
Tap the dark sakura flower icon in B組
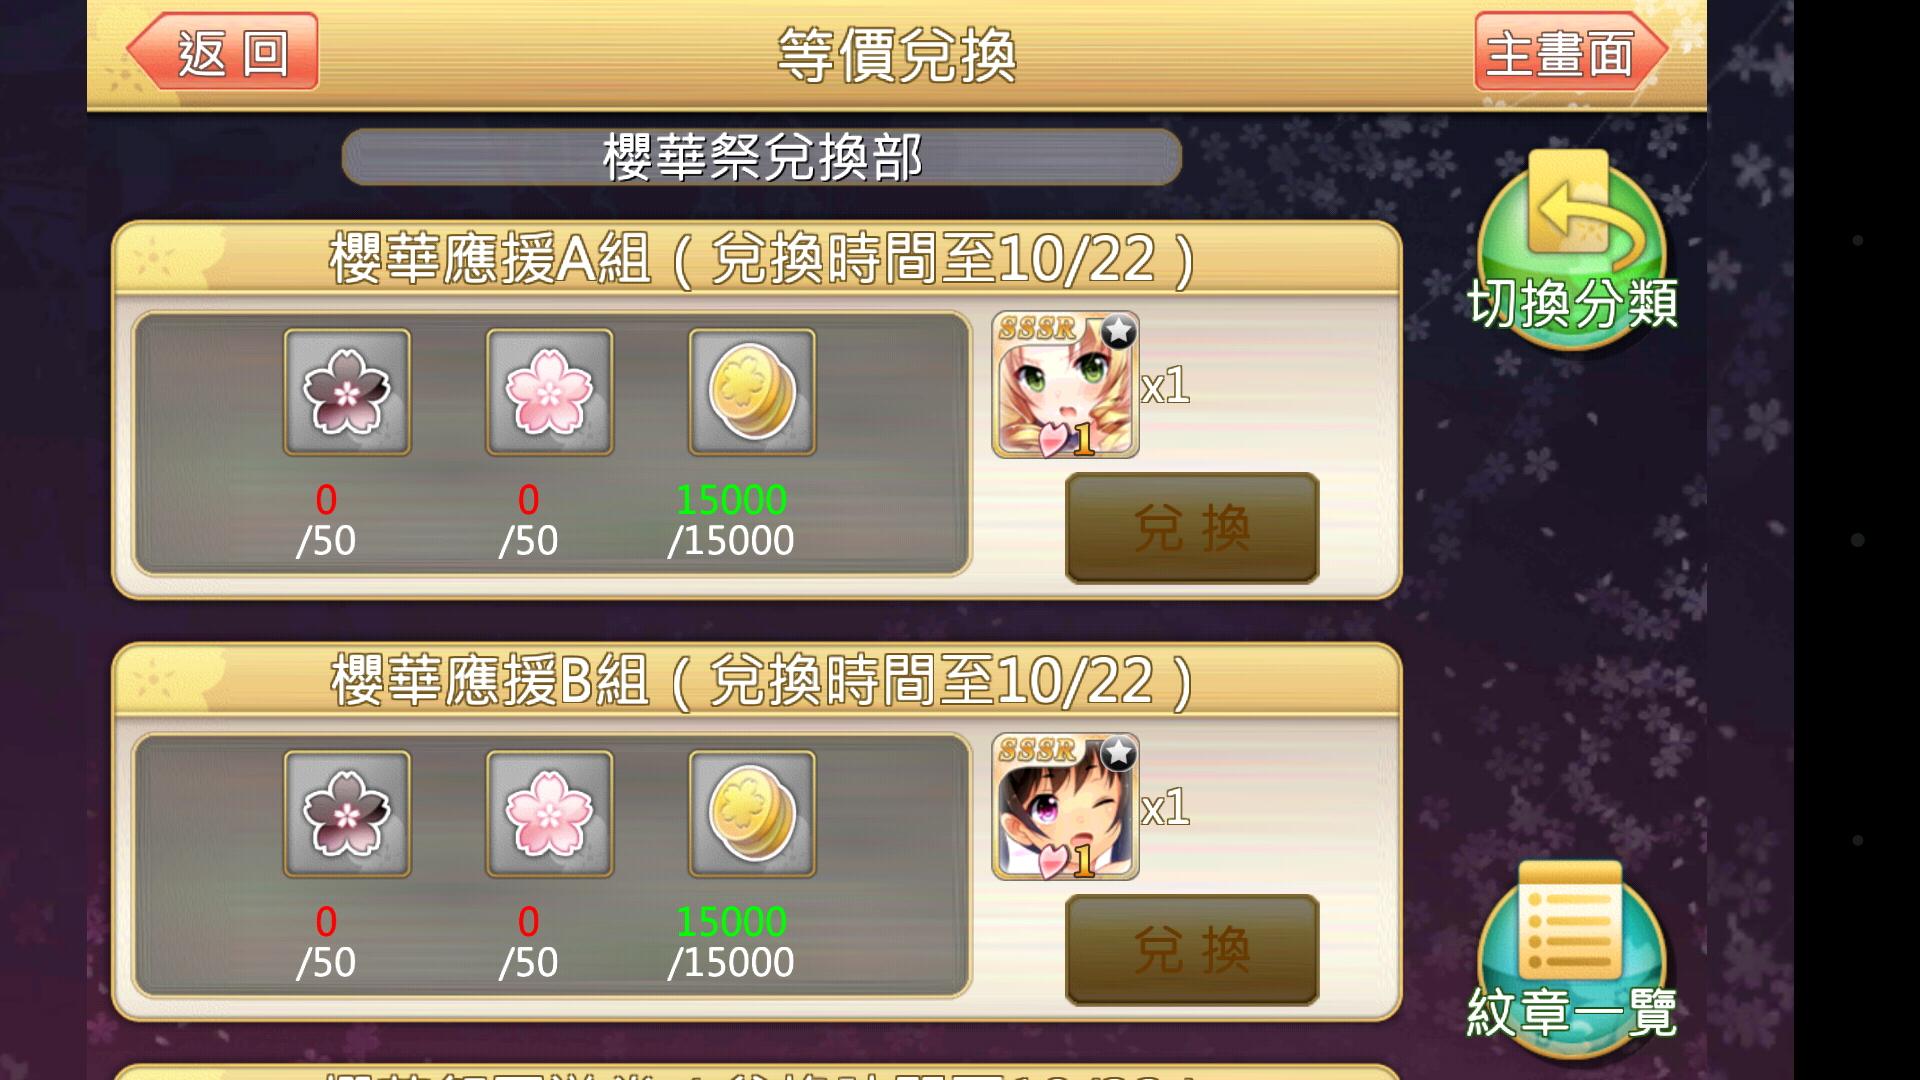[x=347, y=814]
